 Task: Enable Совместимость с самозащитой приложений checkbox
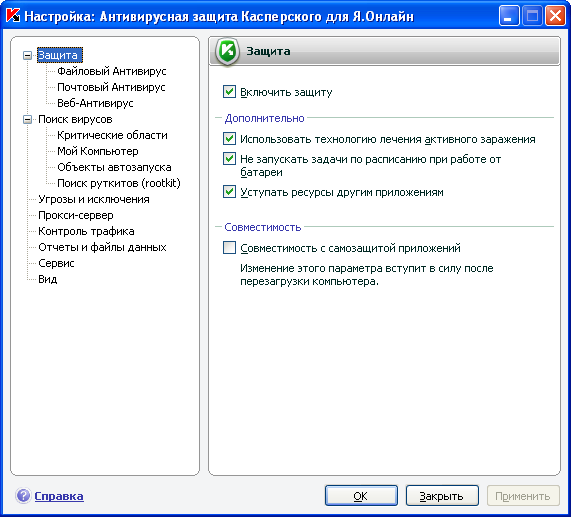pos(229,248)
